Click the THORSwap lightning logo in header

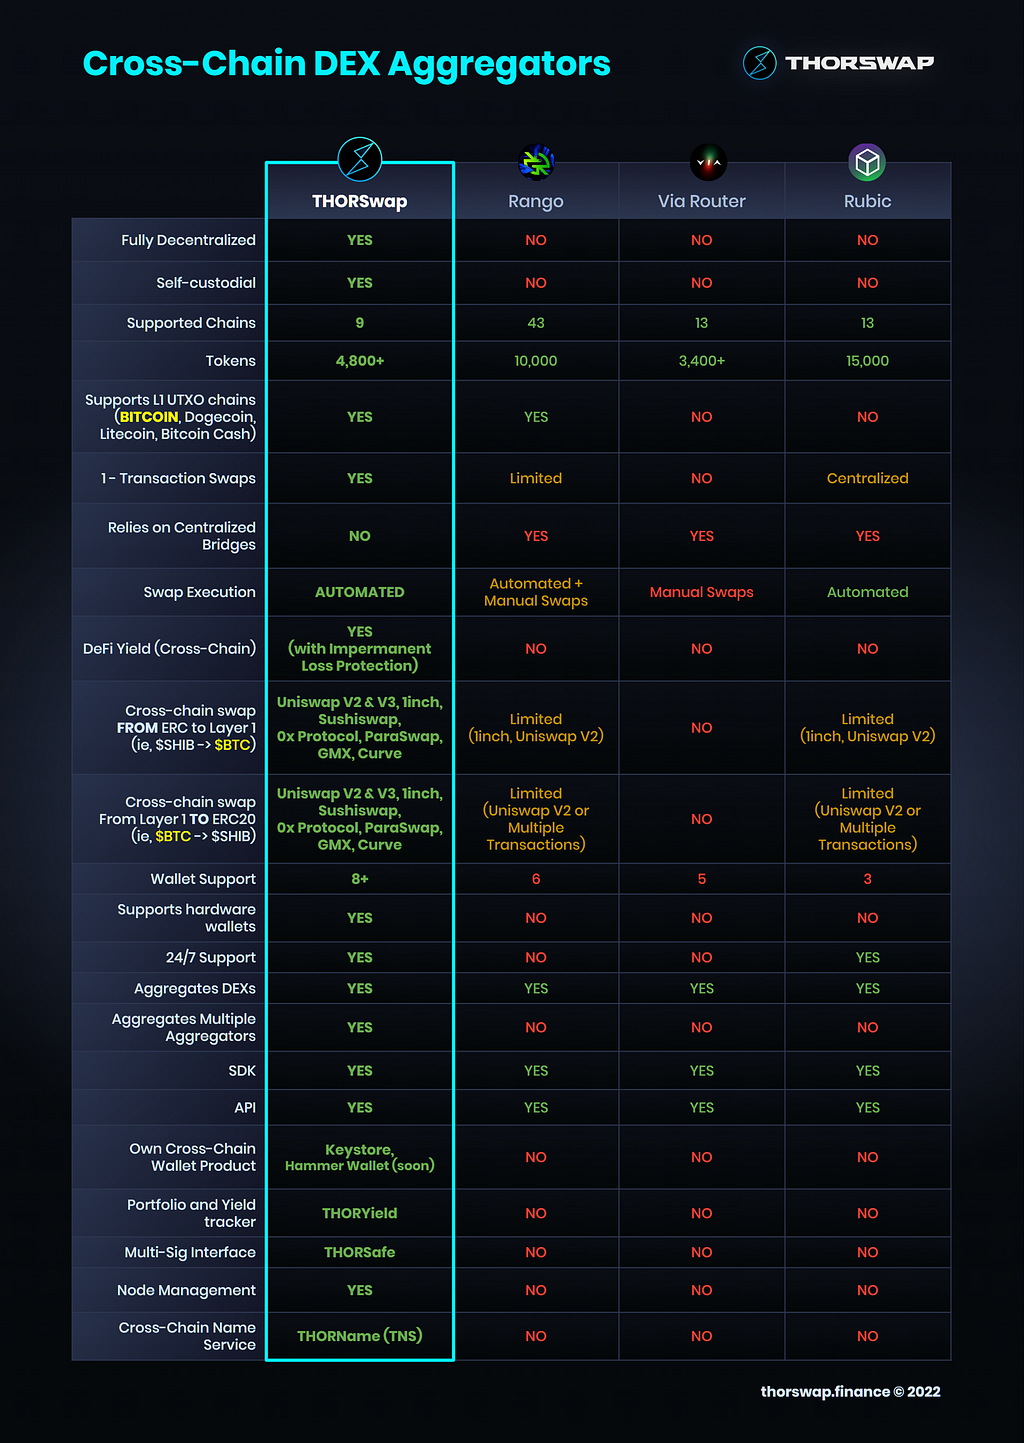click(760, 63)
